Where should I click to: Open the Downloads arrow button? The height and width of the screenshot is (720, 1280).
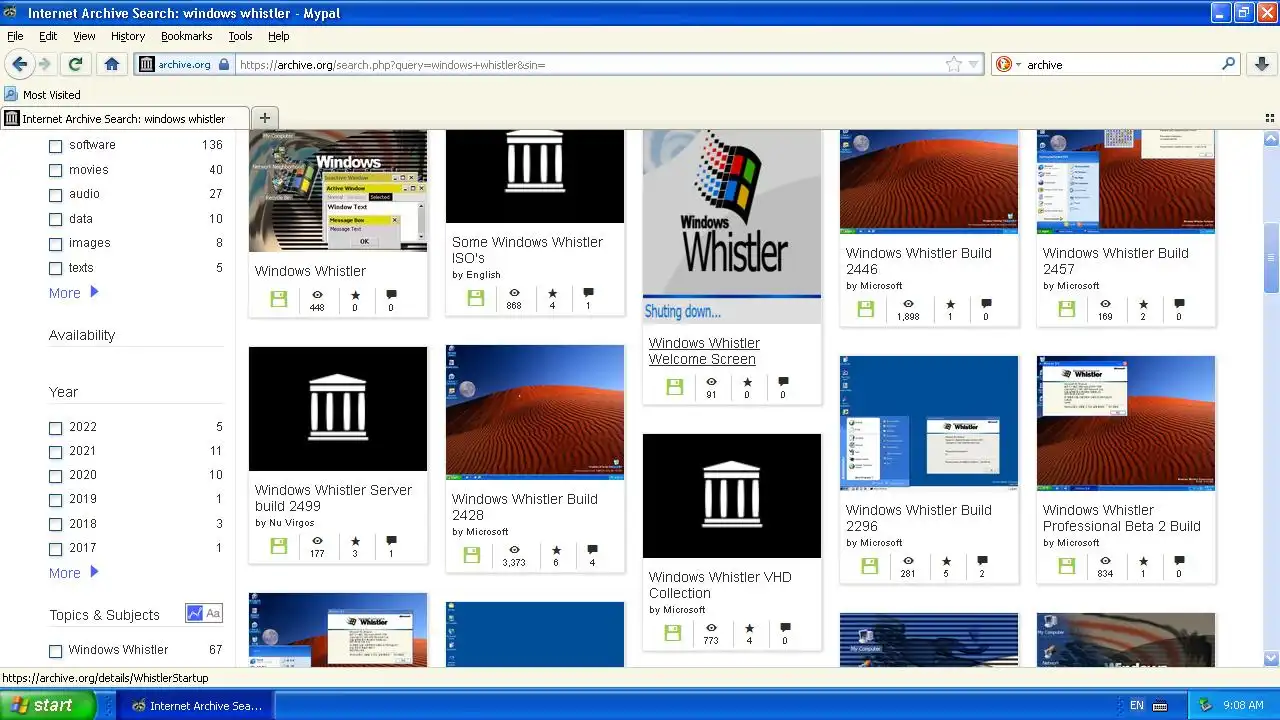coord(1262,64)
